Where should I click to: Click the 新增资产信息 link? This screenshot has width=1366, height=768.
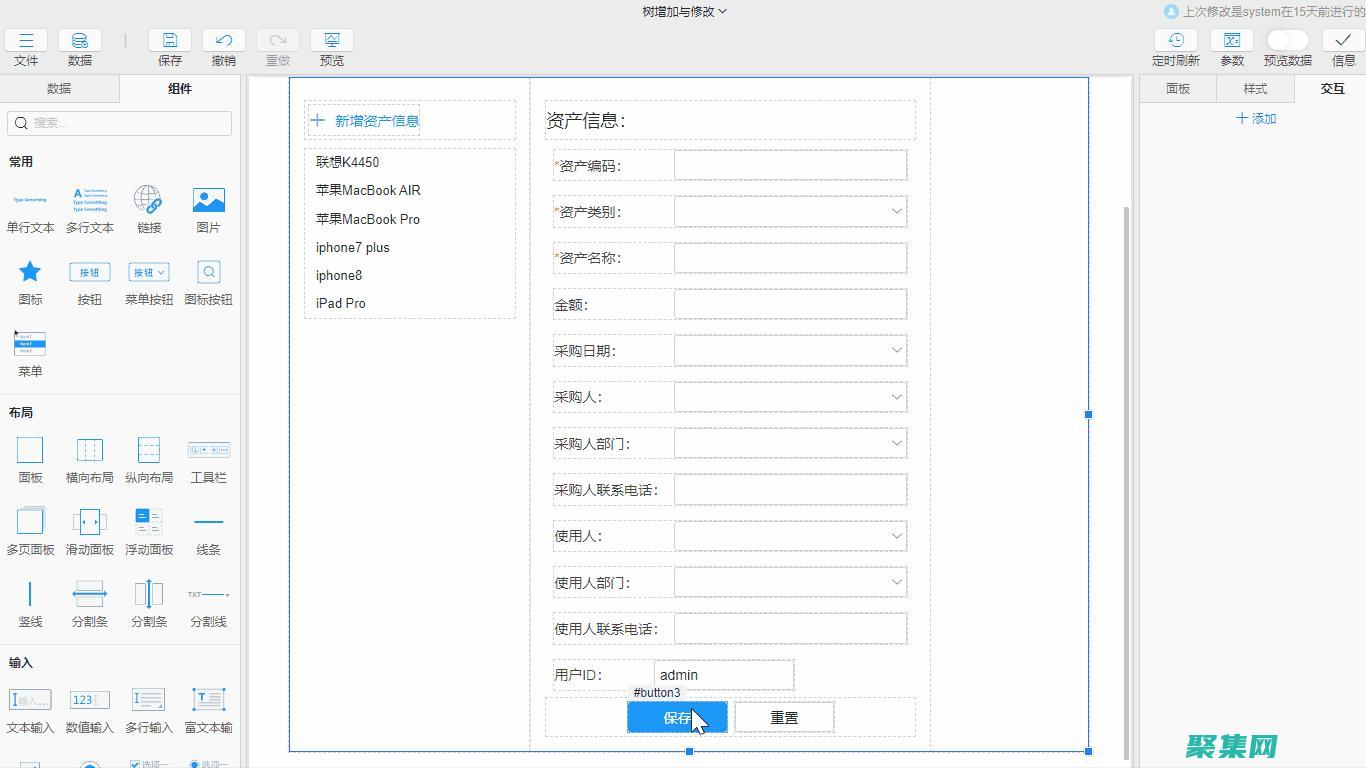(x=376, y=119)
